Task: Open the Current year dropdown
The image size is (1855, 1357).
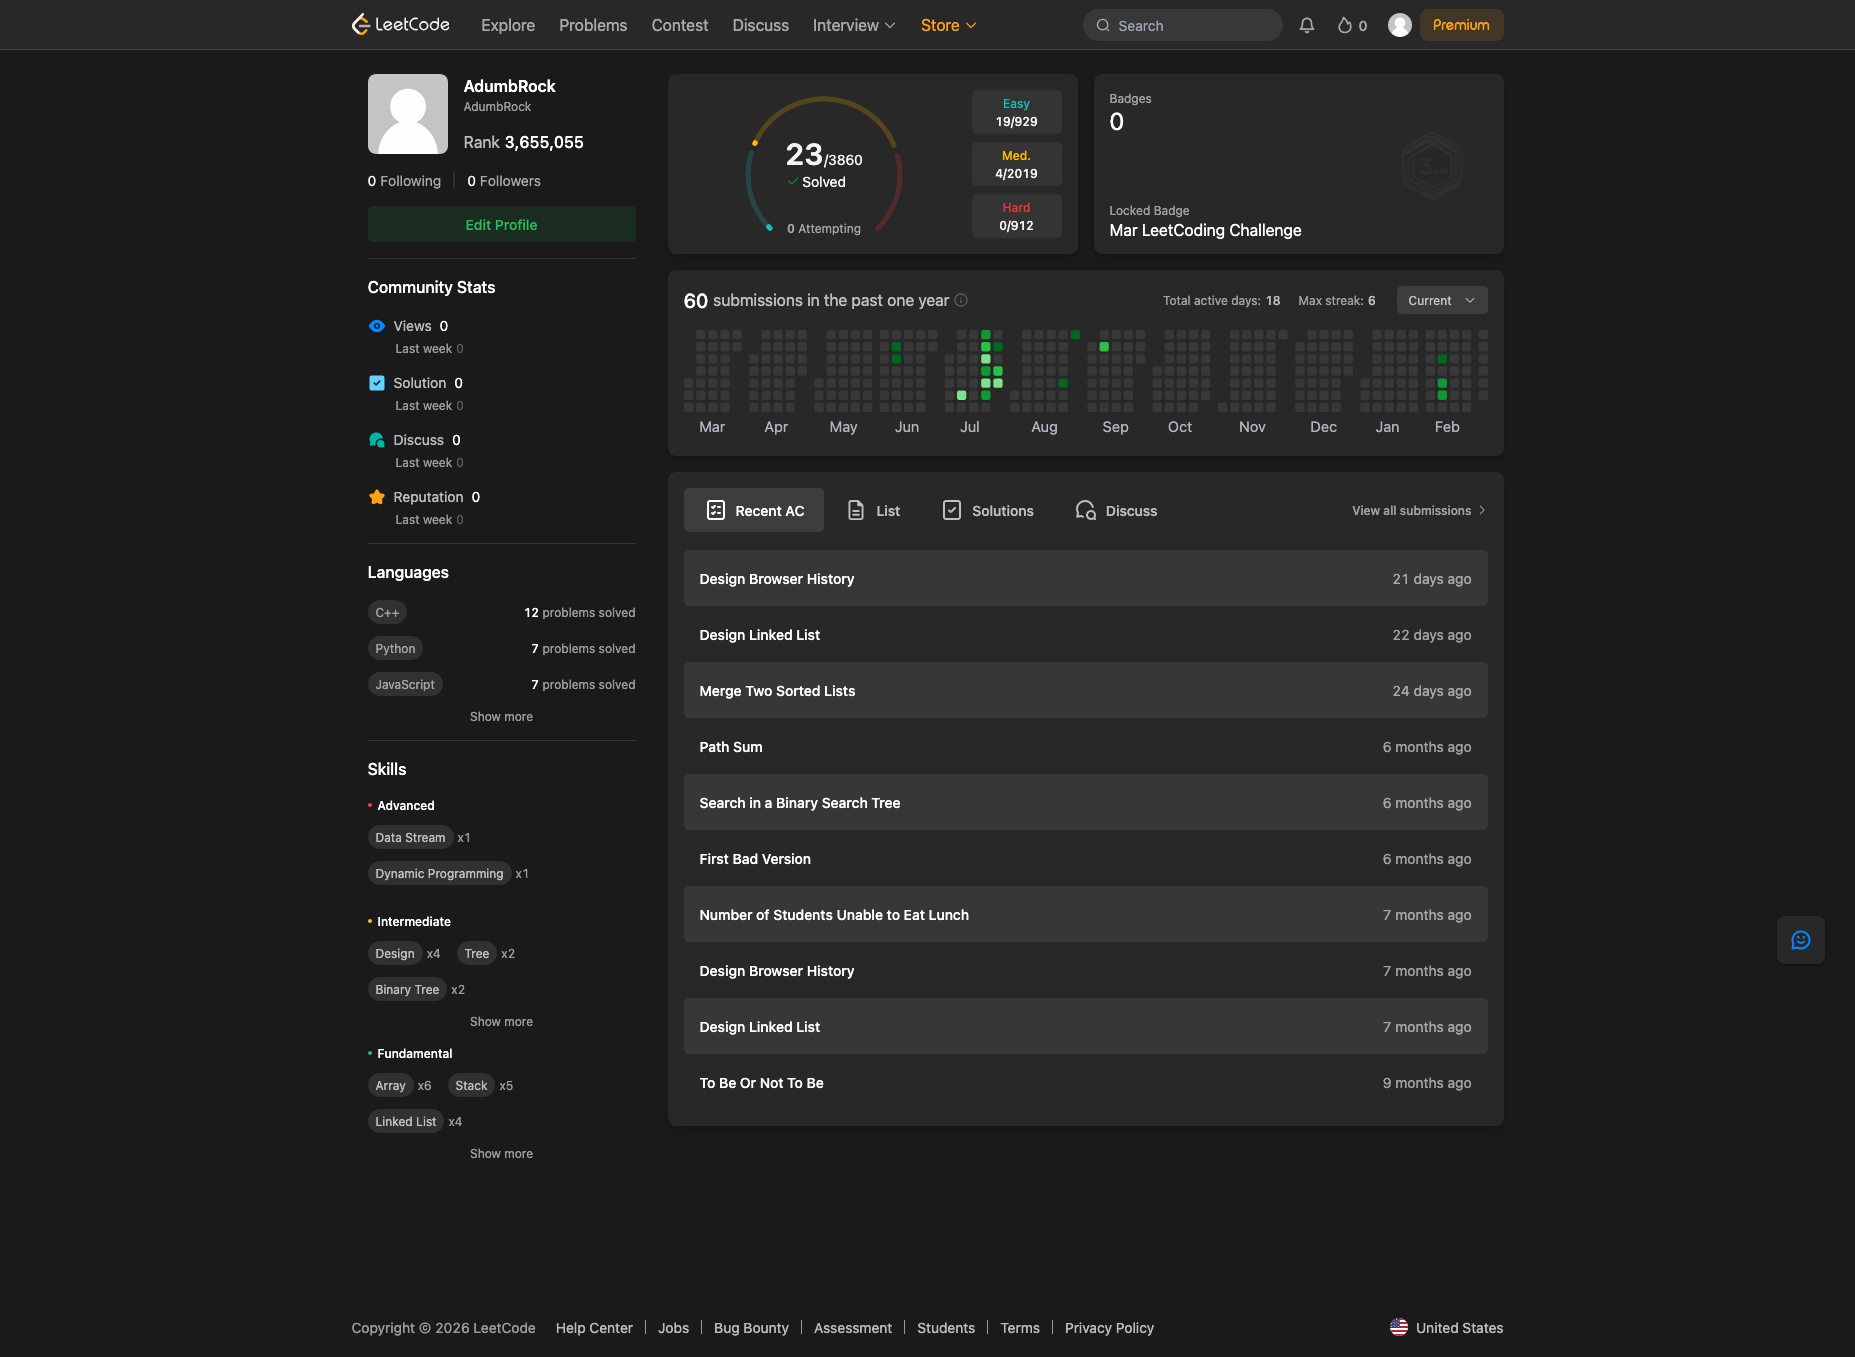Action: click(1442, 300)
